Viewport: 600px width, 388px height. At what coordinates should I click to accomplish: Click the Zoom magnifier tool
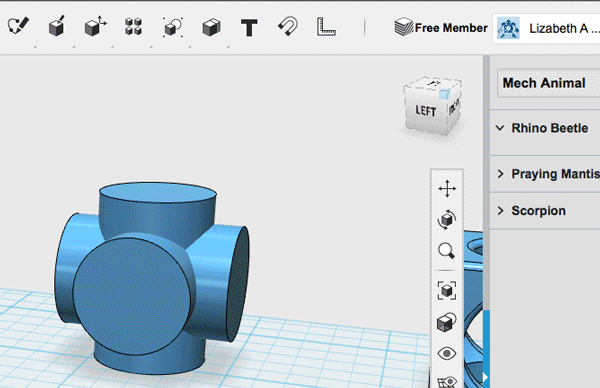tap(447, 251)
